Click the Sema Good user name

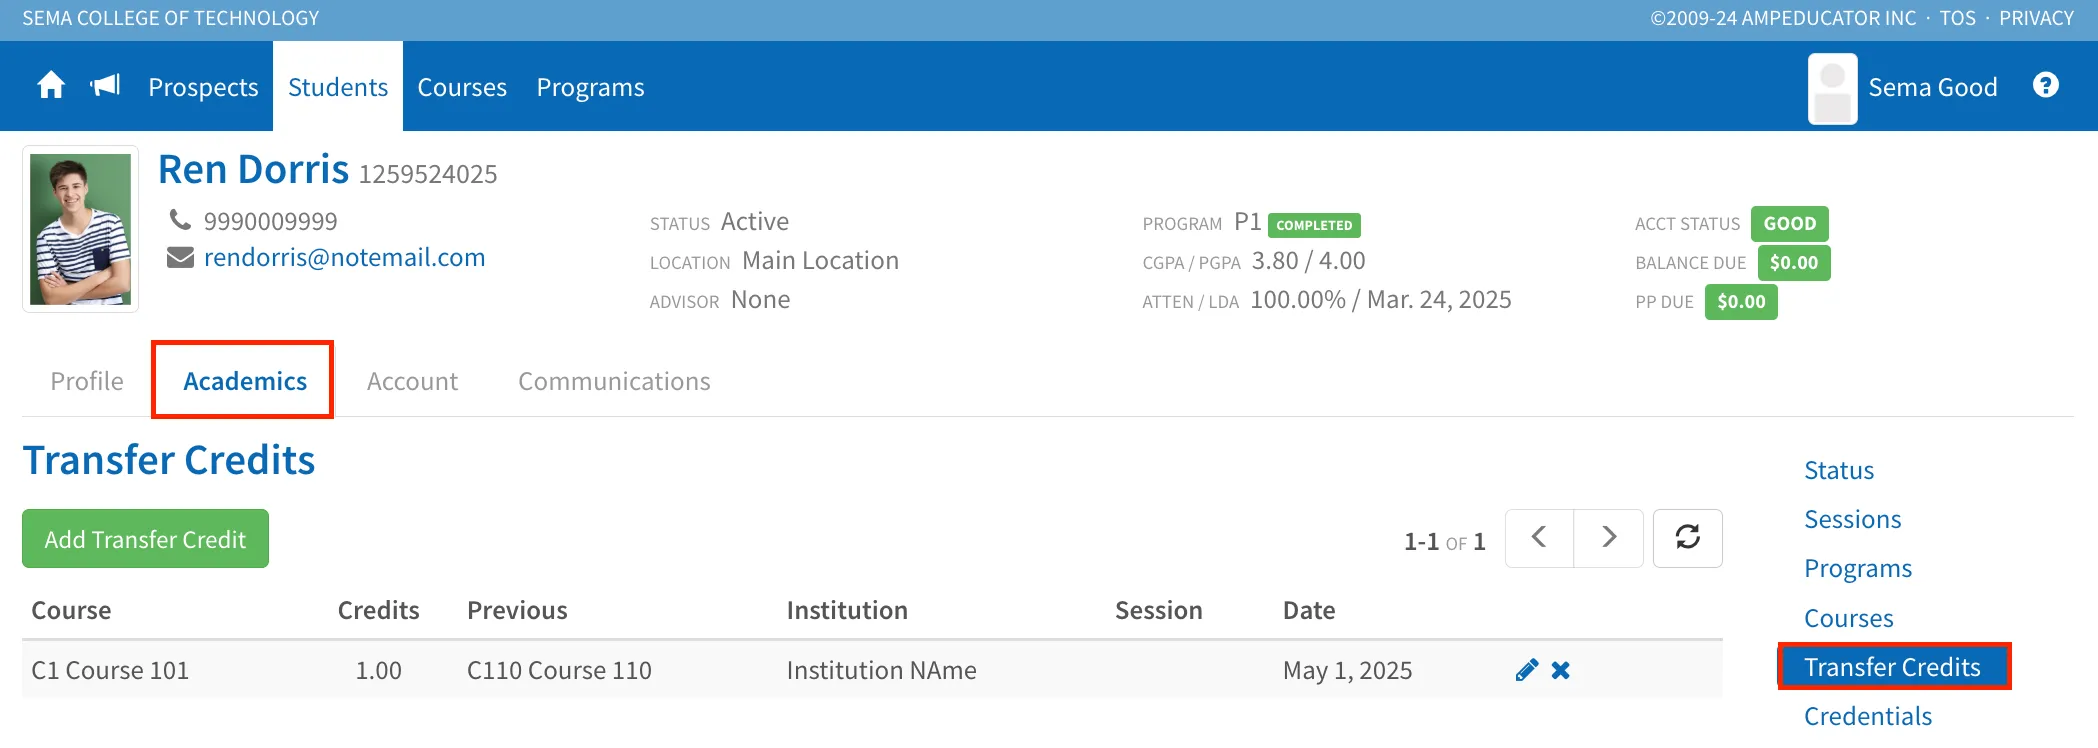[1933, 87]
